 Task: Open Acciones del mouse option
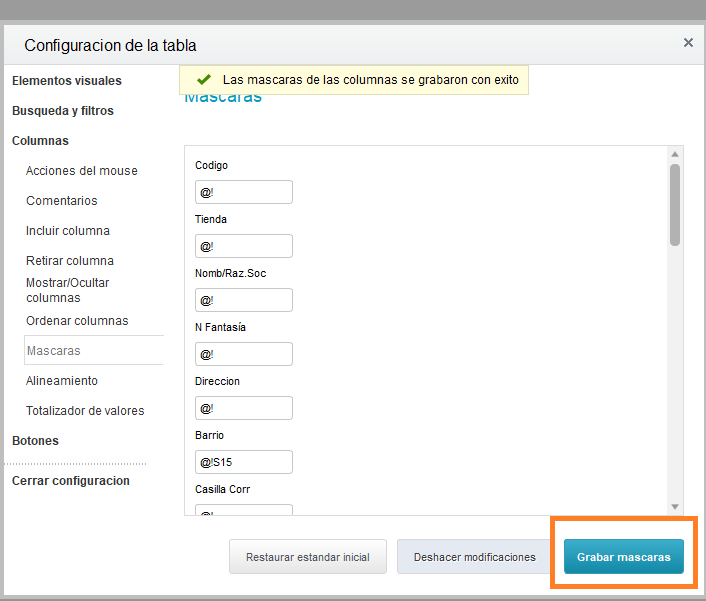point(81,171)
